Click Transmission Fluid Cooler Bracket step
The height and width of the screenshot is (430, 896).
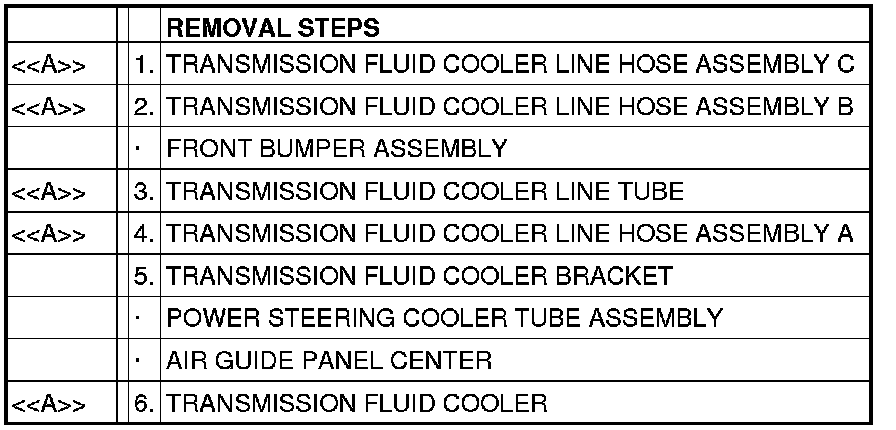pos(420,276)
